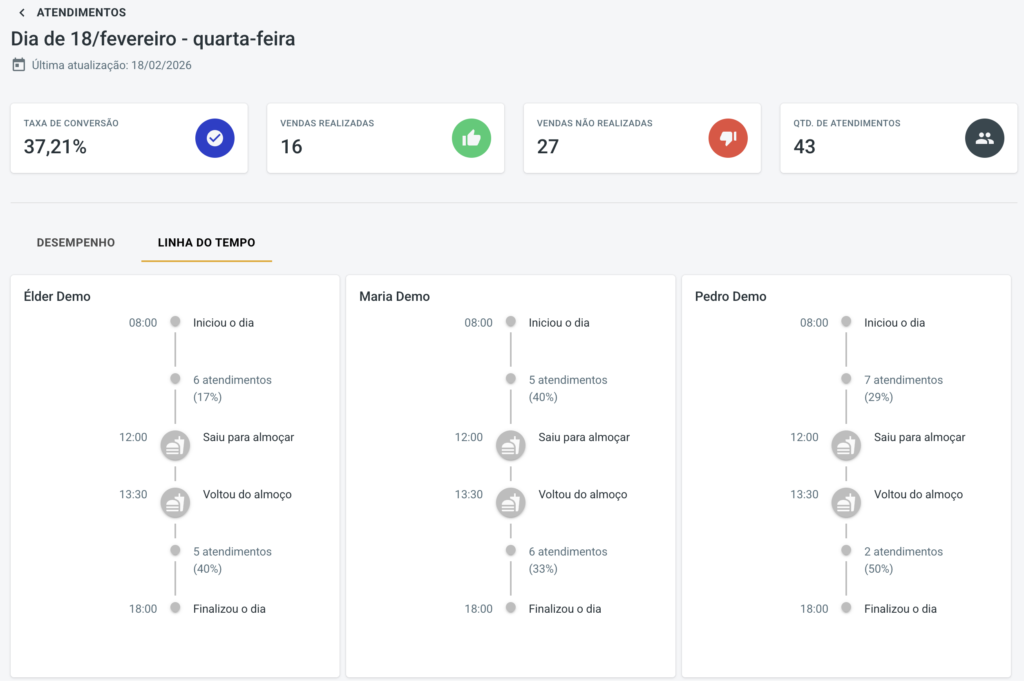This screenshot has height=681, width=1024.
Task: Click the dark people icon for atendimentos
Action: point(985,138)
